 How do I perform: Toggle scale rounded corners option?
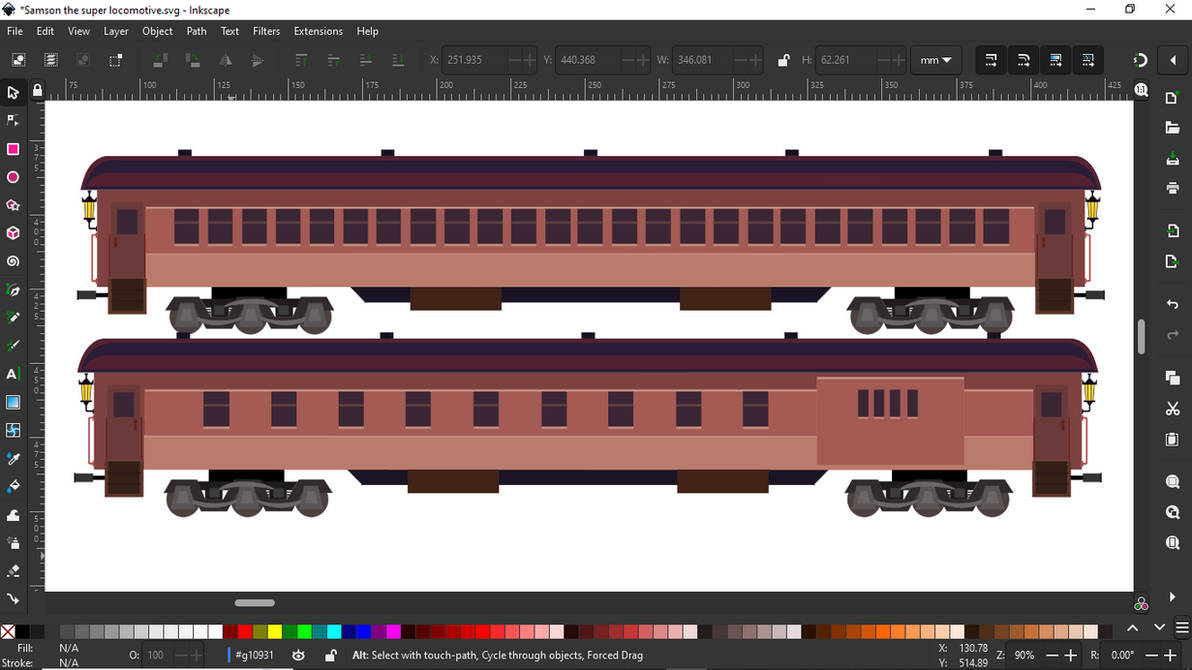(x=1024, y=60)
